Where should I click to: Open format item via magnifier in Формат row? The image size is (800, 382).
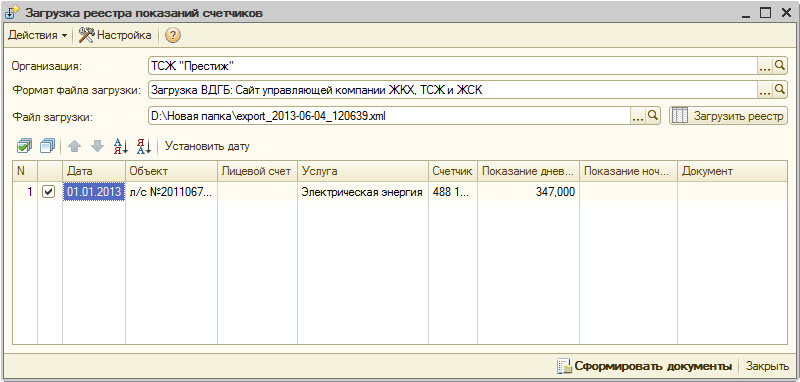click(779, 90)
